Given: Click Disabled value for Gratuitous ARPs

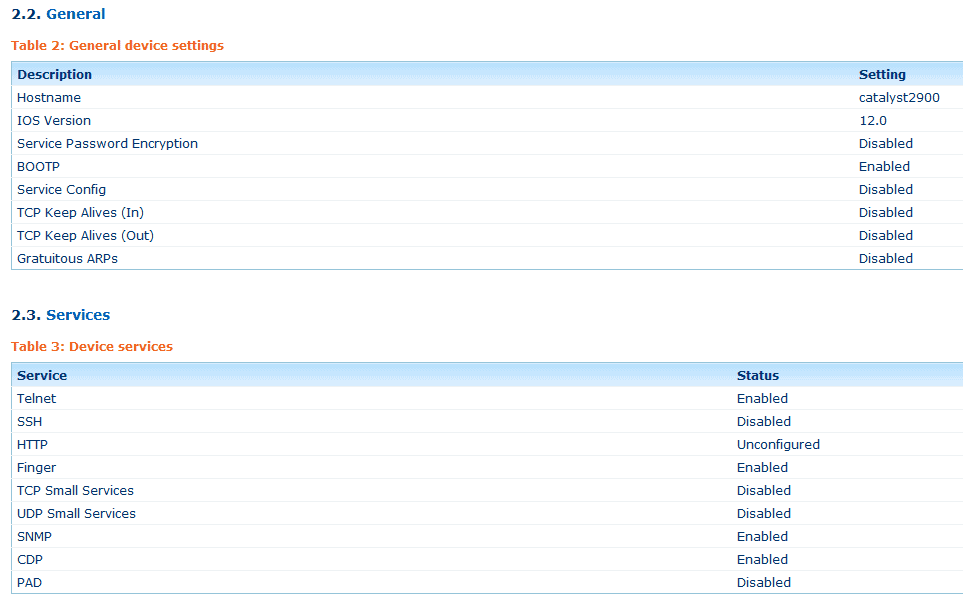Looking at the screenshot, I should (x=886, y=259).
